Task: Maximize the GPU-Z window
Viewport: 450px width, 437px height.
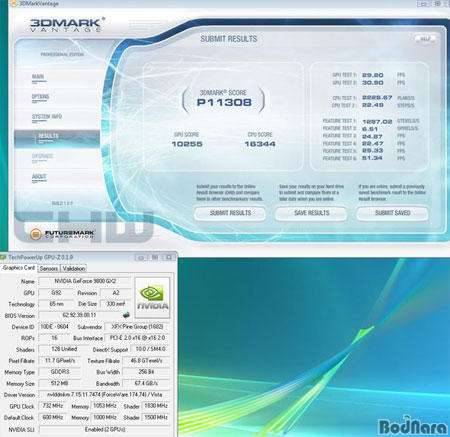Action: point(155,257)
